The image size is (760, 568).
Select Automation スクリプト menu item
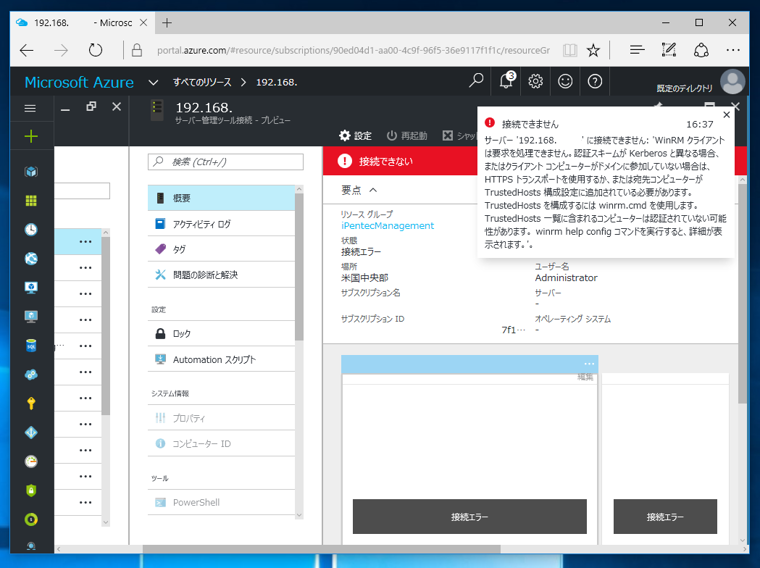[221, 359]
